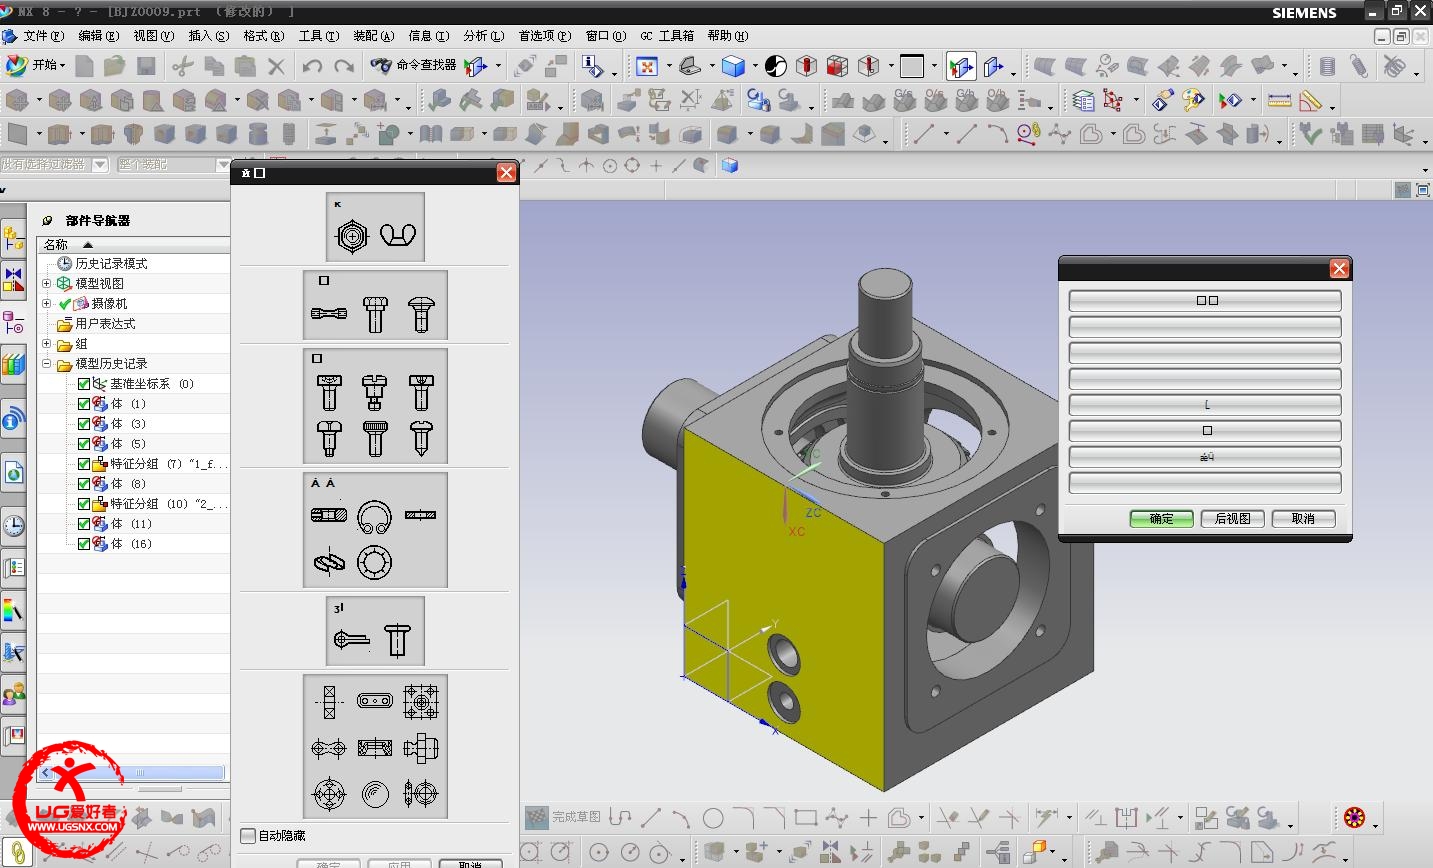1433x868 pixels.
Task: Click the 取消 button in the right dialog
Action: tap(1303, 518)
